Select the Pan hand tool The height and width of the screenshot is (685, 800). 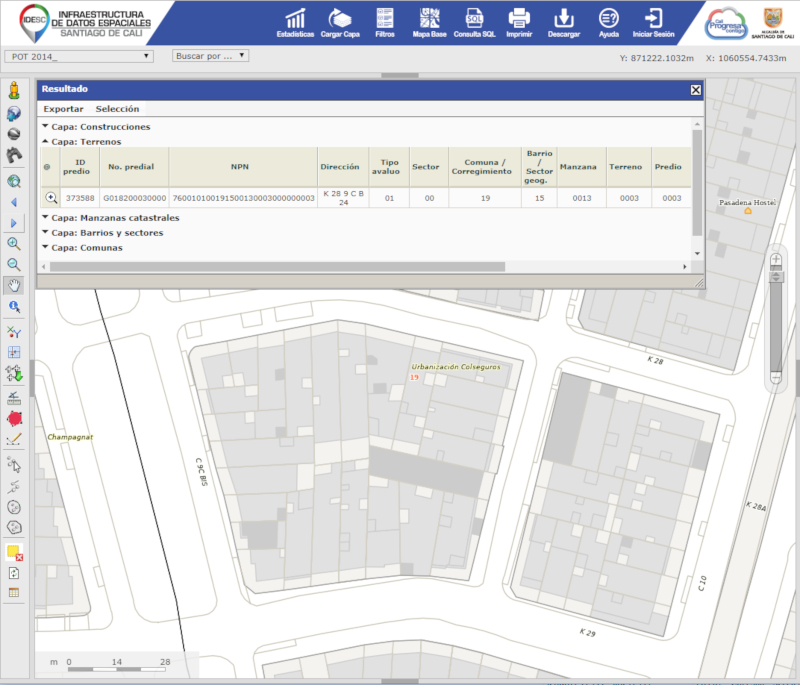[x=14, y=284]
